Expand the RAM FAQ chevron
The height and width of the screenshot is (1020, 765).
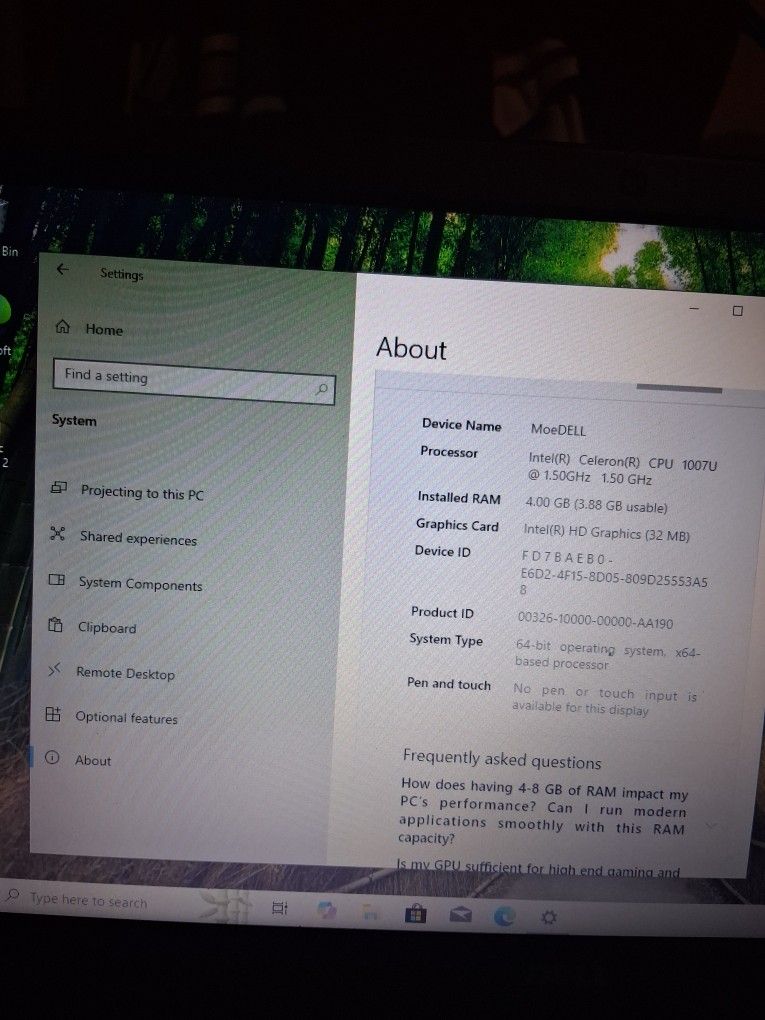pyautogui.click(x=710, y=825)
